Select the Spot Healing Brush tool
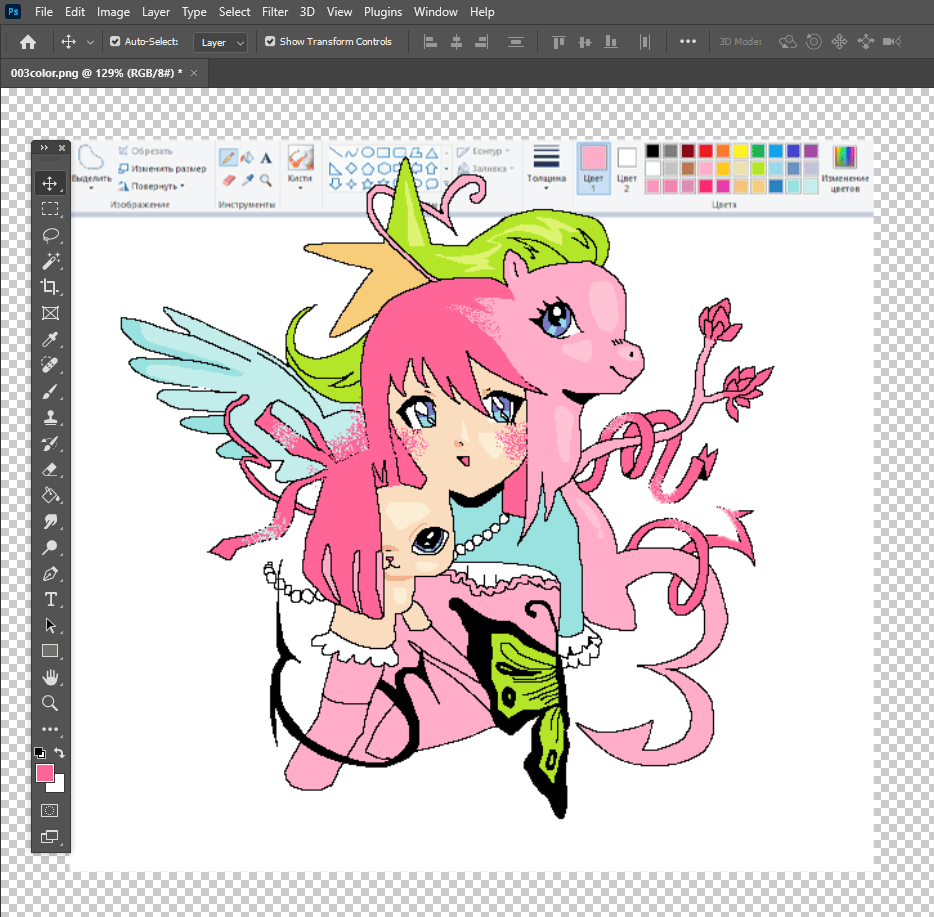Image resolution: width=934 pixels, height=917 pixels. (50, 365)
